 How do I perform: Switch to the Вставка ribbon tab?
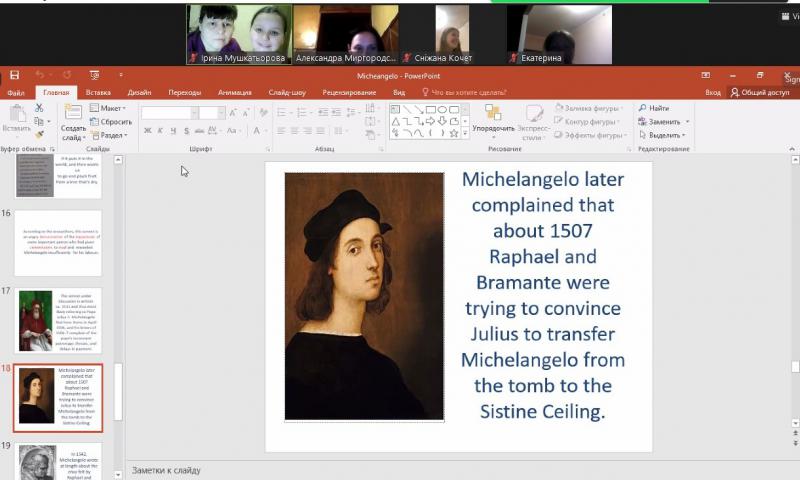click(x=98, y=92)
